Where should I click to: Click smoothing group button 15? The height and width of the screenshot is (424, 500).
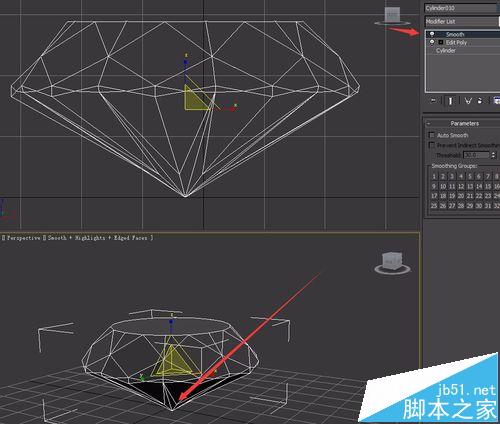tap(488, 186)
